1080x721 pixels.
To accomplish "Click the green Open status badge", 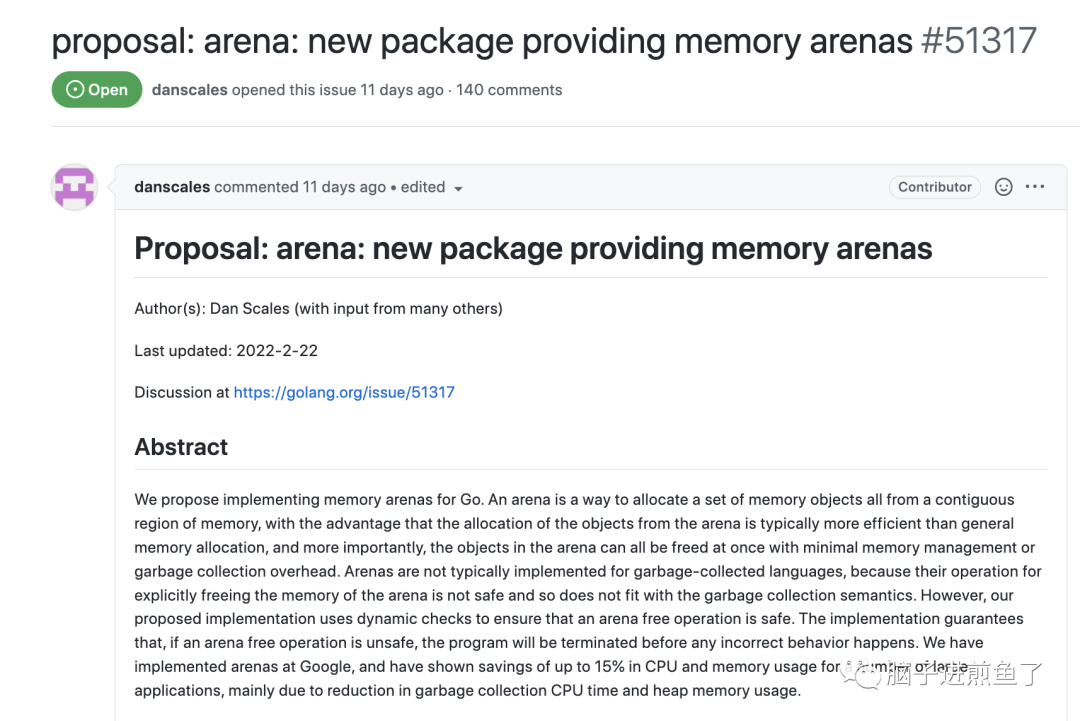I will (97, 90).
